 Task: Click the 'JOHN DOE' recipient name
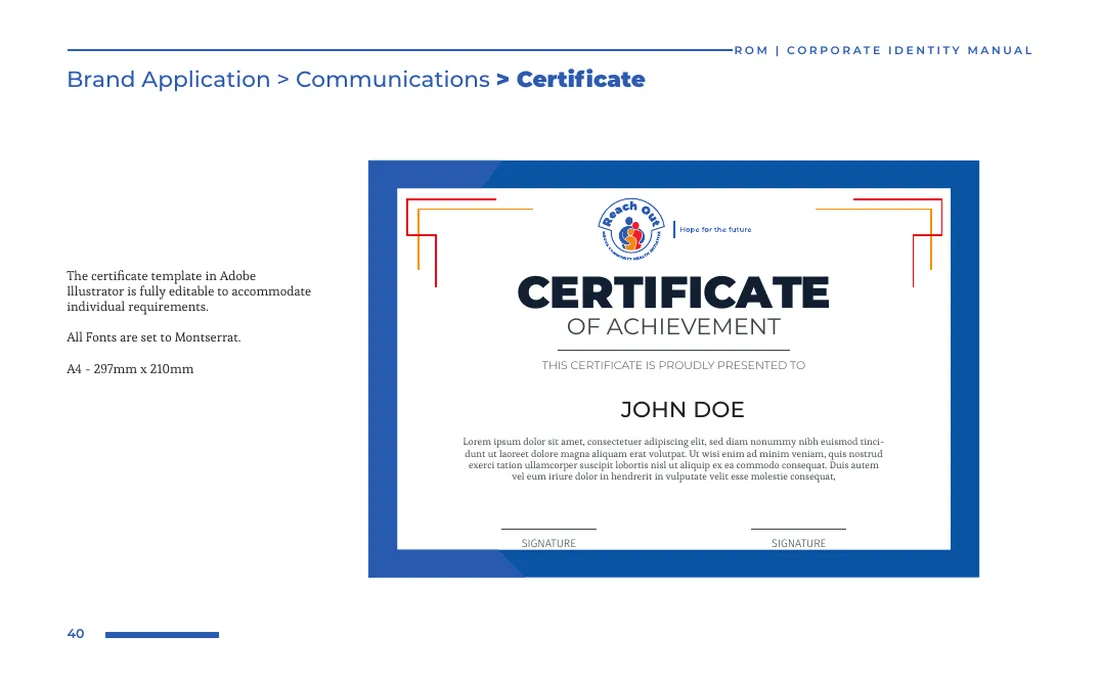click(x=682, y=410)
